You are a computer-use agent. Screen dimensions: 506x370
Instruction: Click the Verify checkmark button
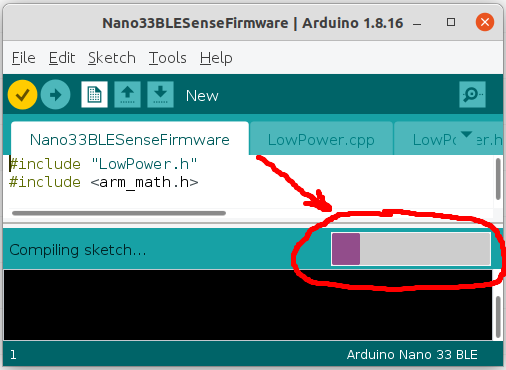pos(22,95)
